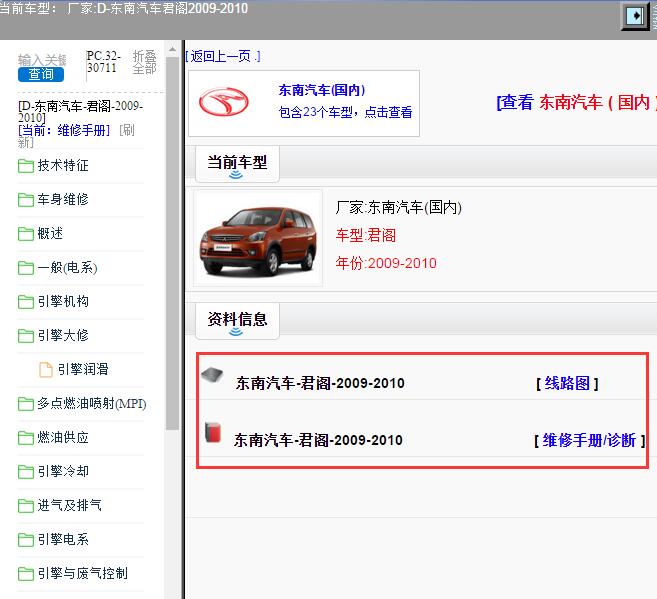The width and height of the screenshot is (657, 599).
Task: Click 包含23个车型，点击查看 link
Action: click(x=345, y=112)
